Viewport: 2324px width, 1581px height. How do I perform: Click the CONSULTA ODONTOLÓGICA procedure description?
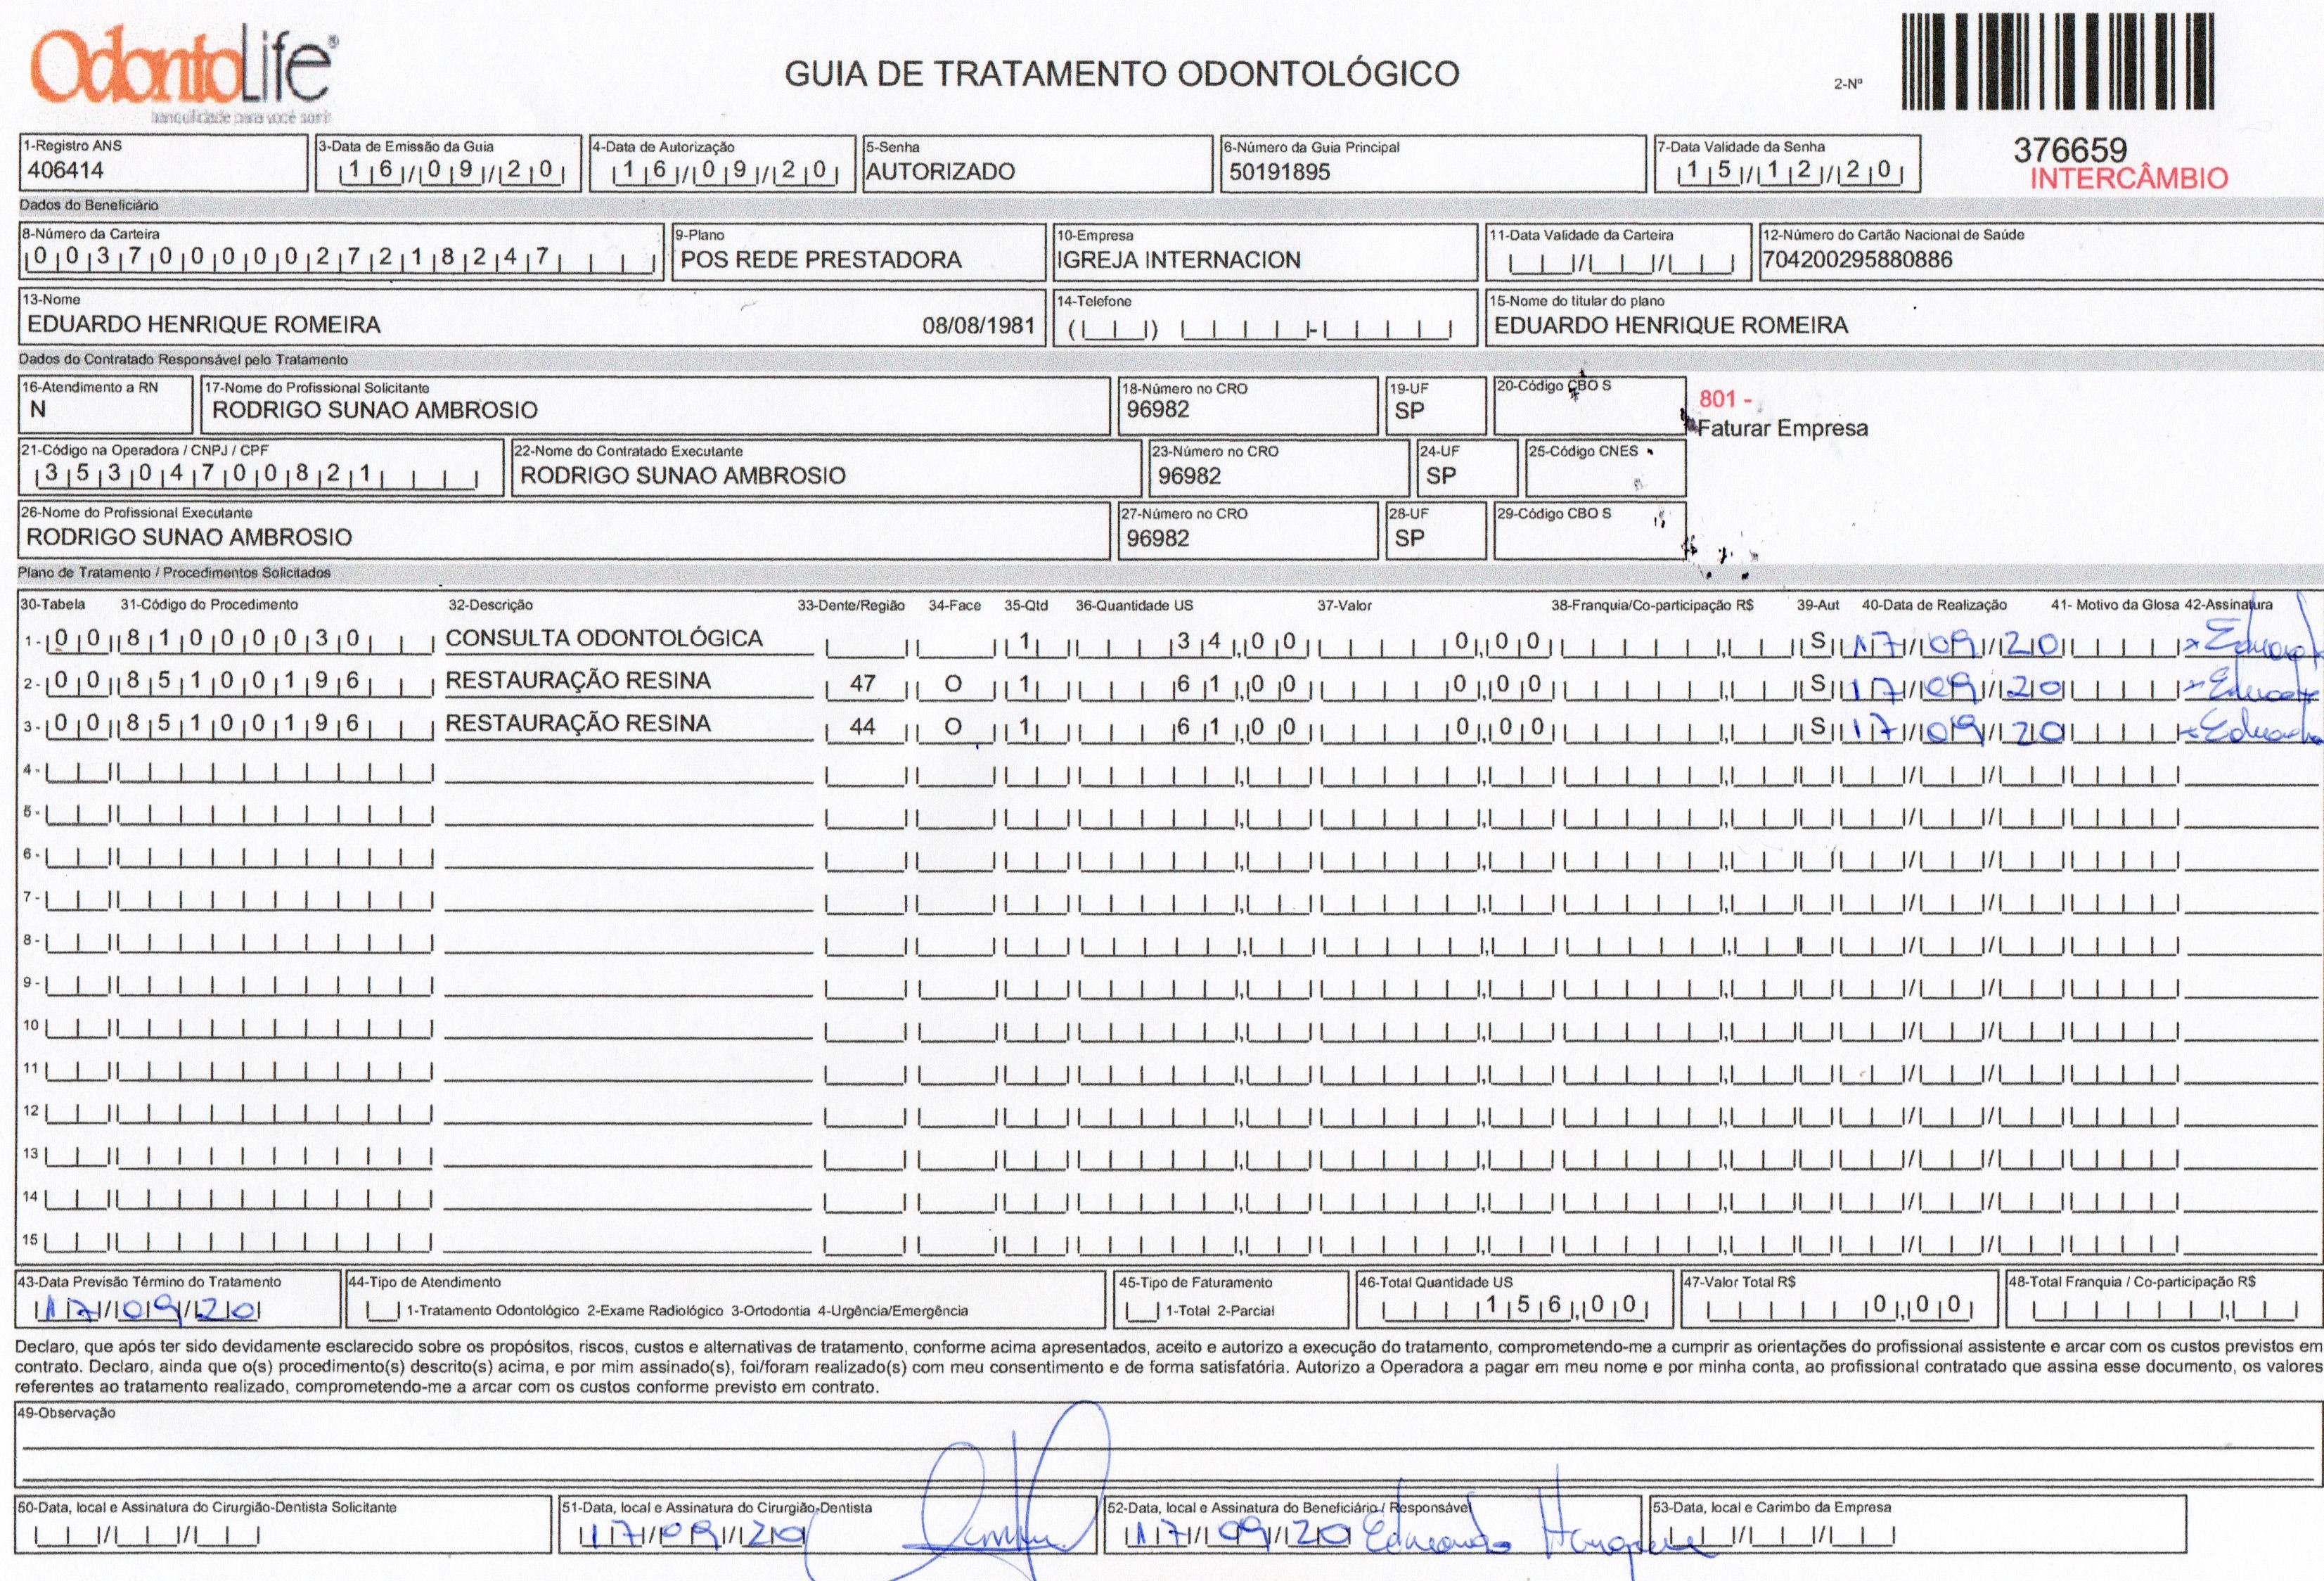pos(604,638)
